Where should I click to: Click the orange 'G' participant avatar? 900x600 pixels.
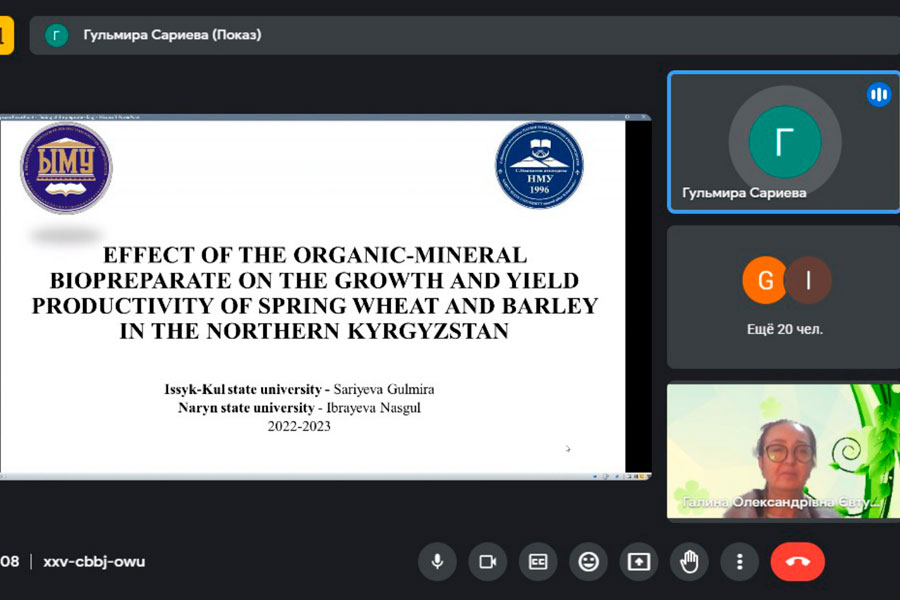[765, 281]
